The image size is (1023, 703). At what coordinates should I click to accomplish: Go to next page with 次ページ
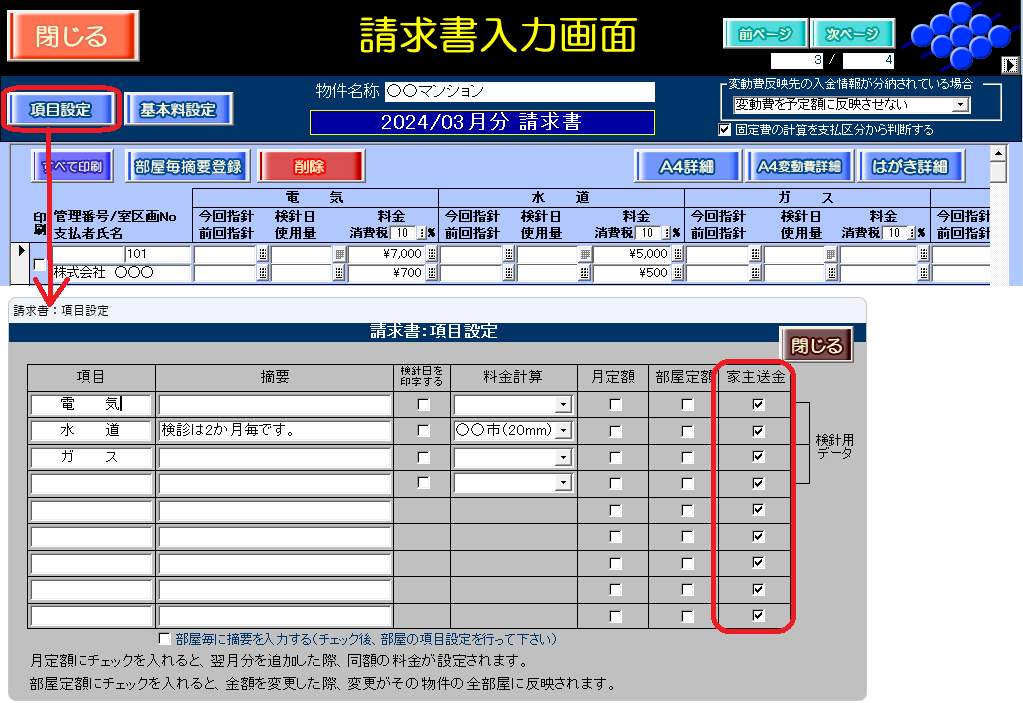click(852, 34)
